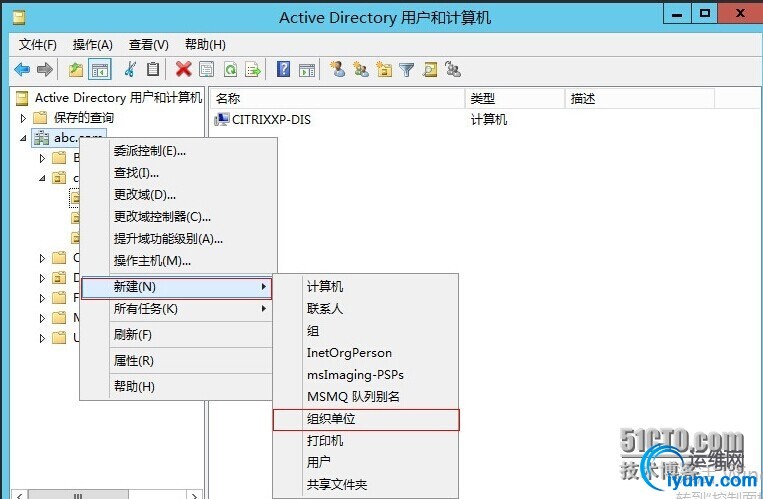Sort list by 名称 column header
This screenshot has width=763, height=499.
338,99
